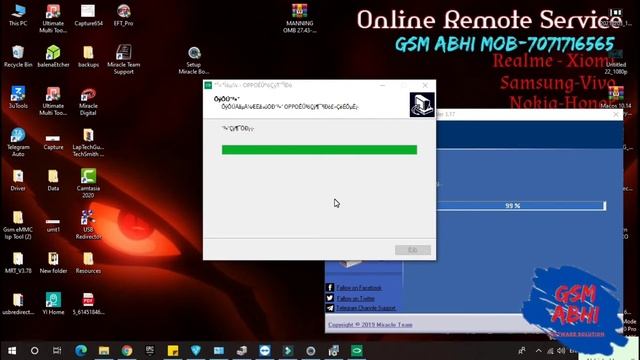Open This PC desktop icon

(x=18, y=15)
